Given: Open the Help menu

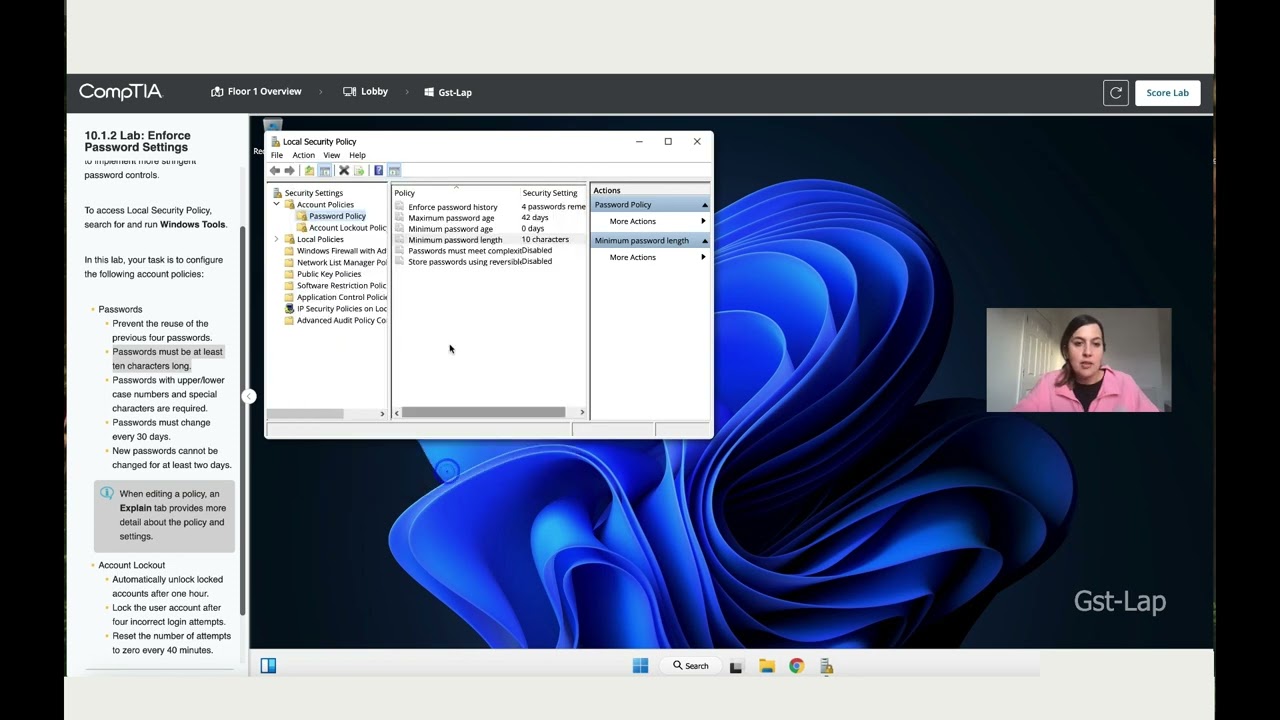Looking at the screenshot, I should [x=357, y=155].
